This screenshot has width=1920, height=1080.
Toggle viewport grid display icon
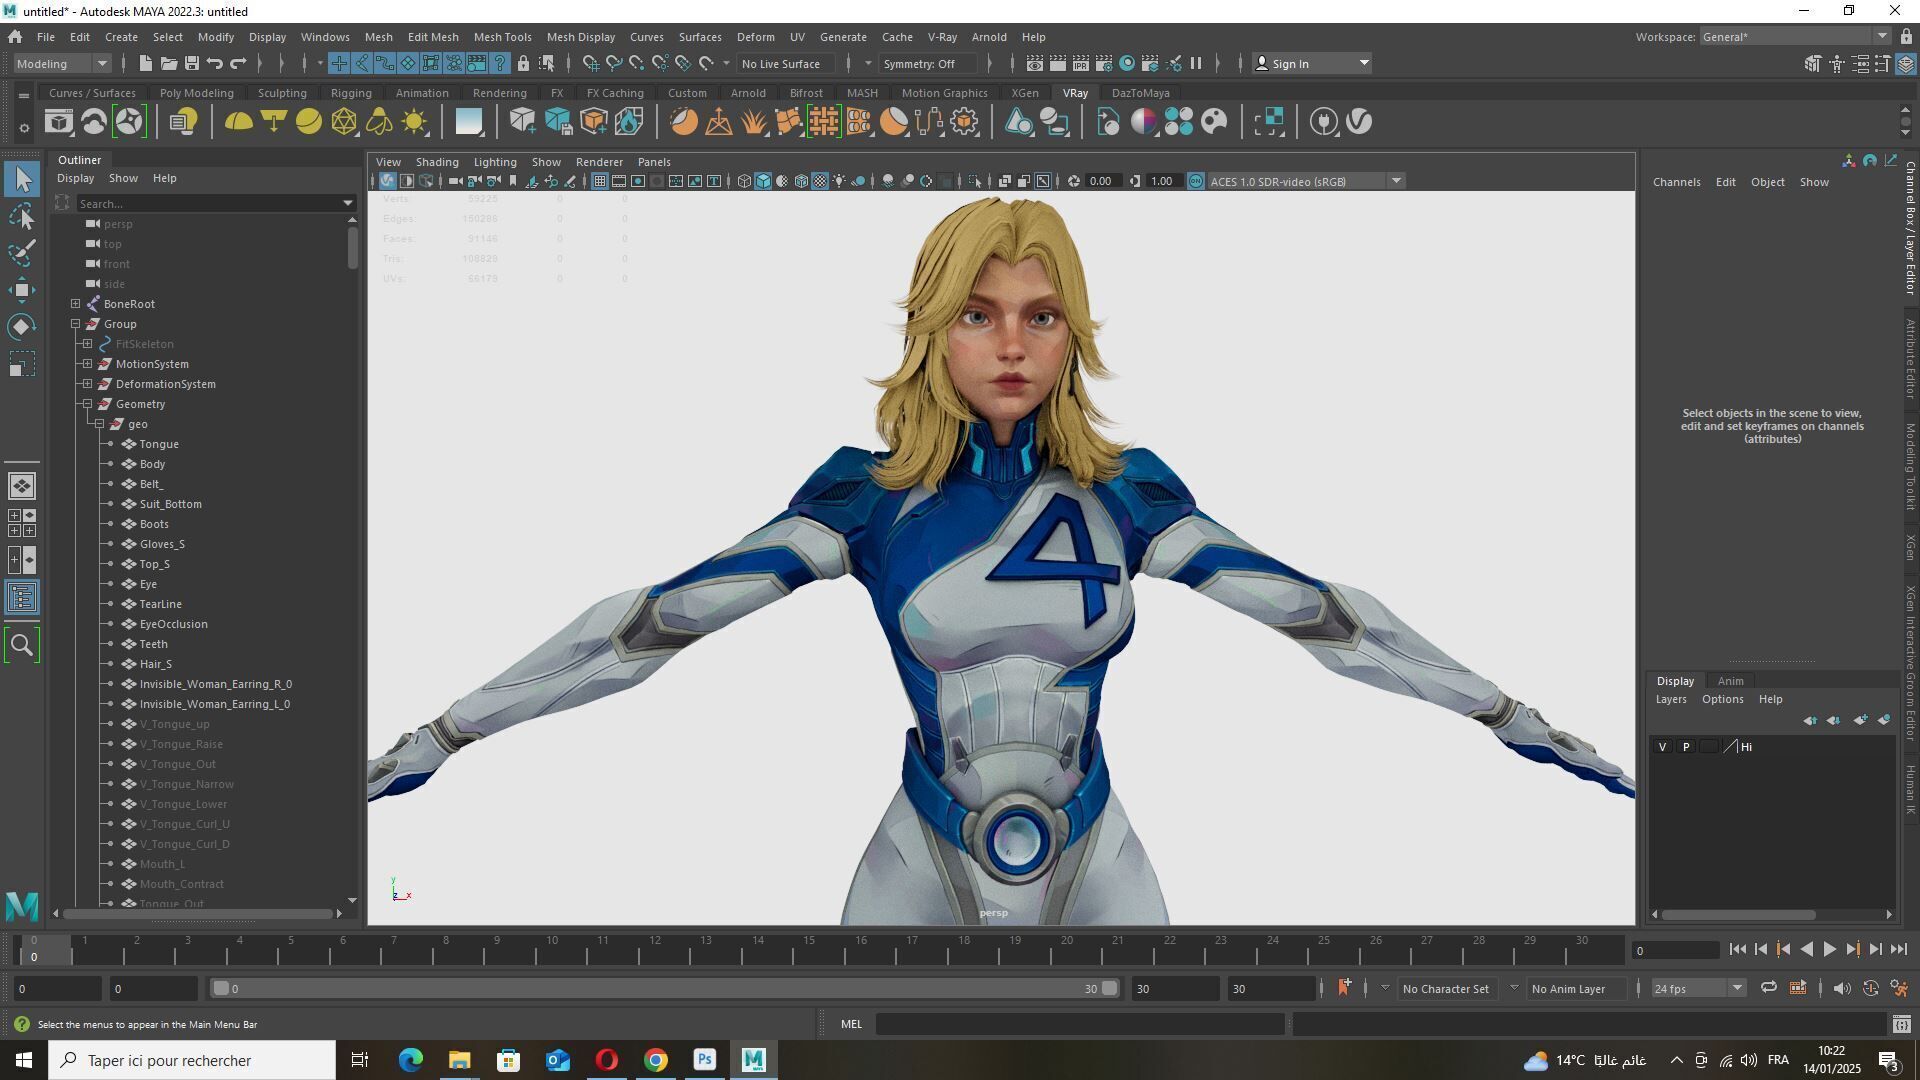pyautogui.click(x=599, y=181)
